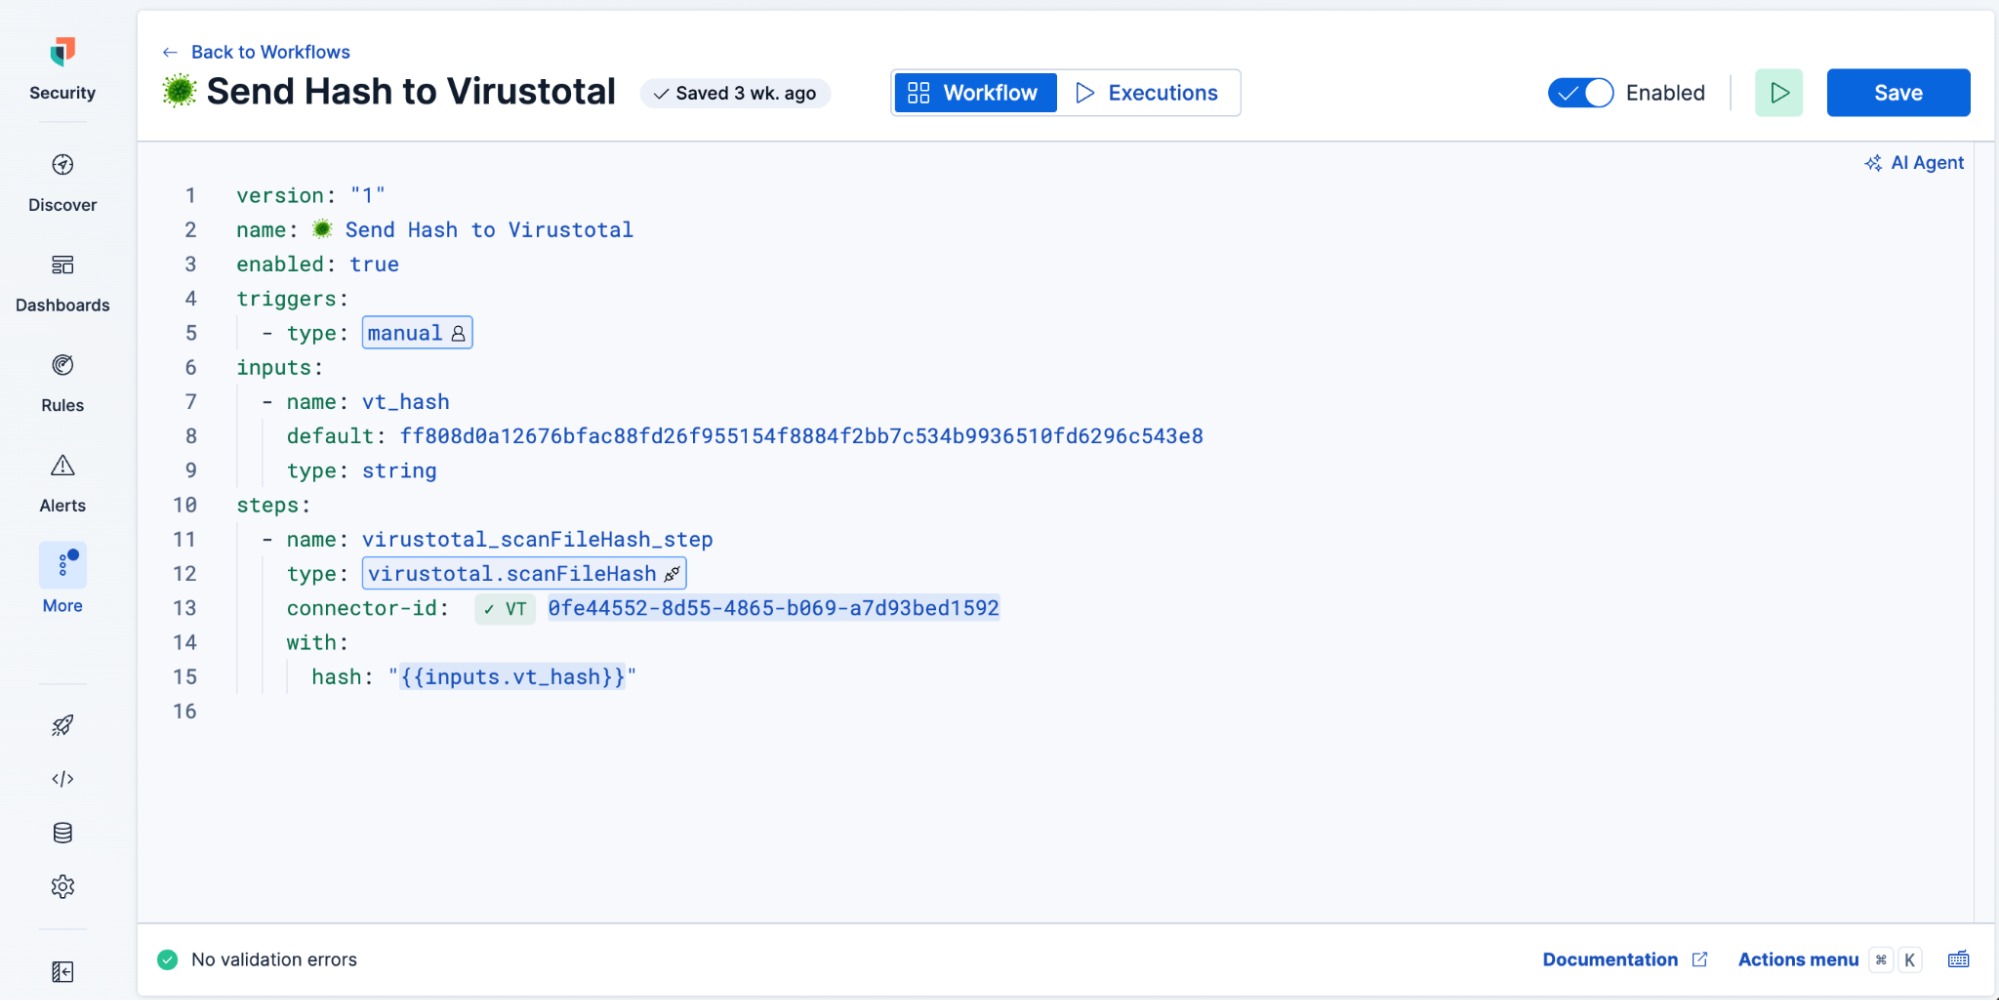
Task: Click the Send Hash to Virustotal title
Action: 410,91
